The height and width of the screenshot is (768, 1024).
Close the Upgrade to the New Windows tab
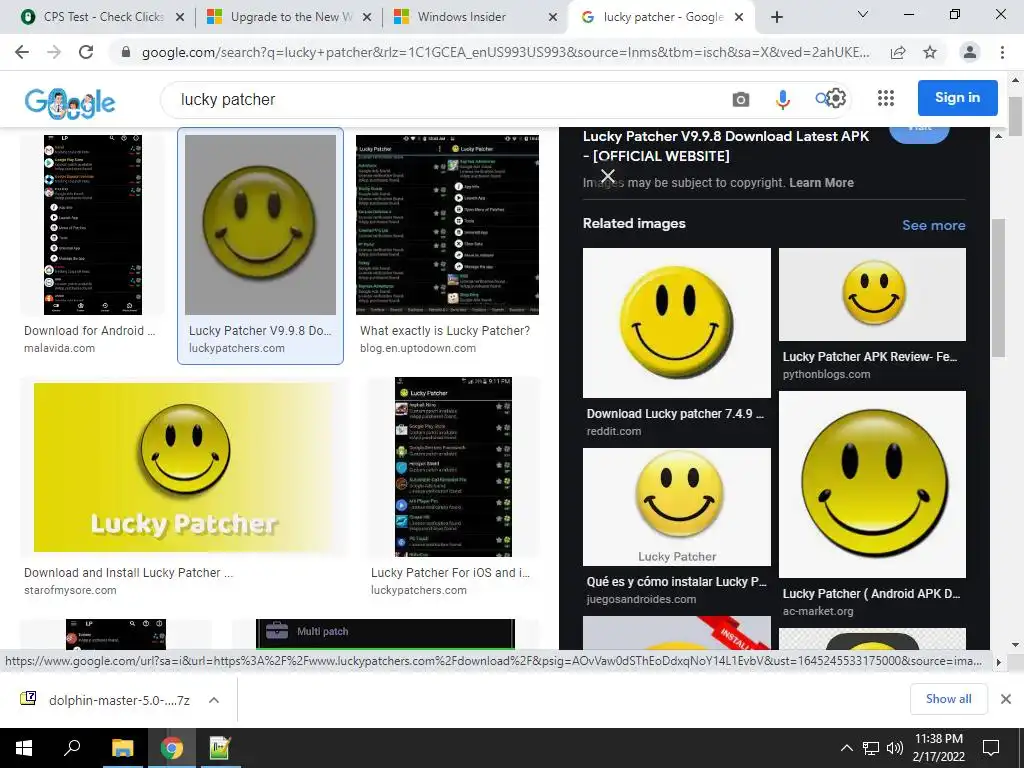367,17
